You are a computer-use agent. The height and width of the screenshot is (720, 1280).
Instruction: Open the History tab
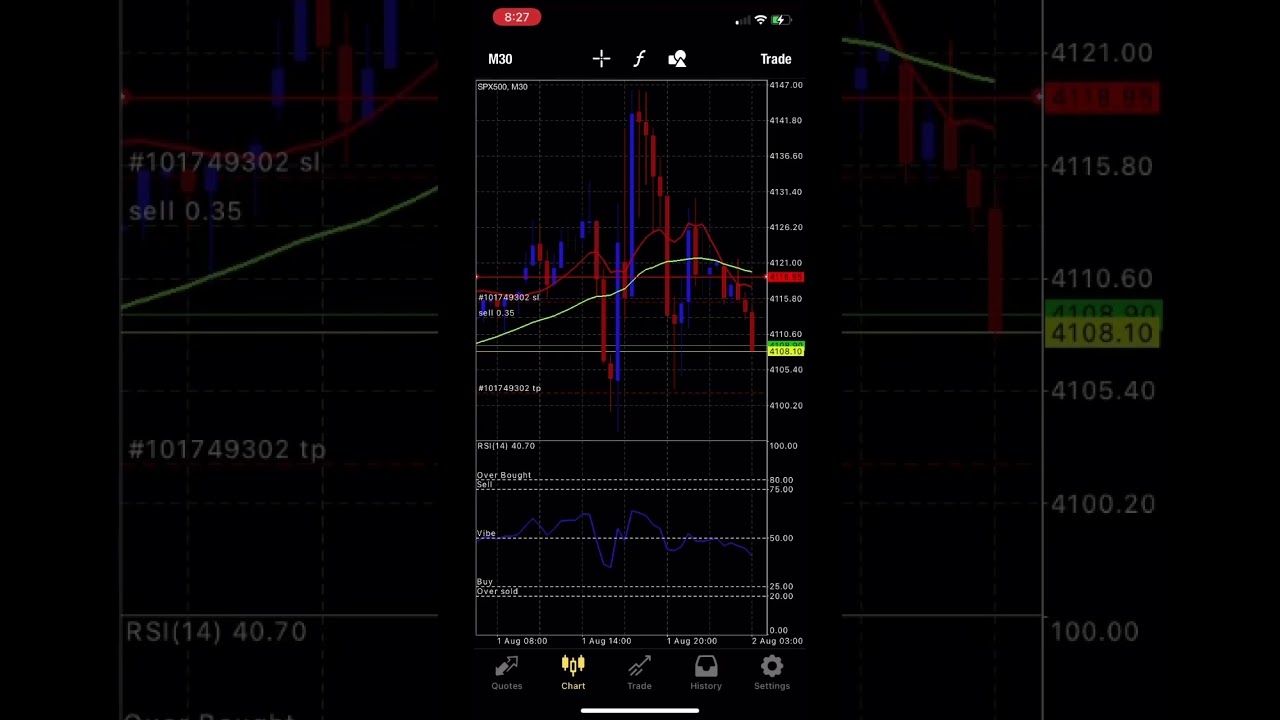[x=706, y=673]
